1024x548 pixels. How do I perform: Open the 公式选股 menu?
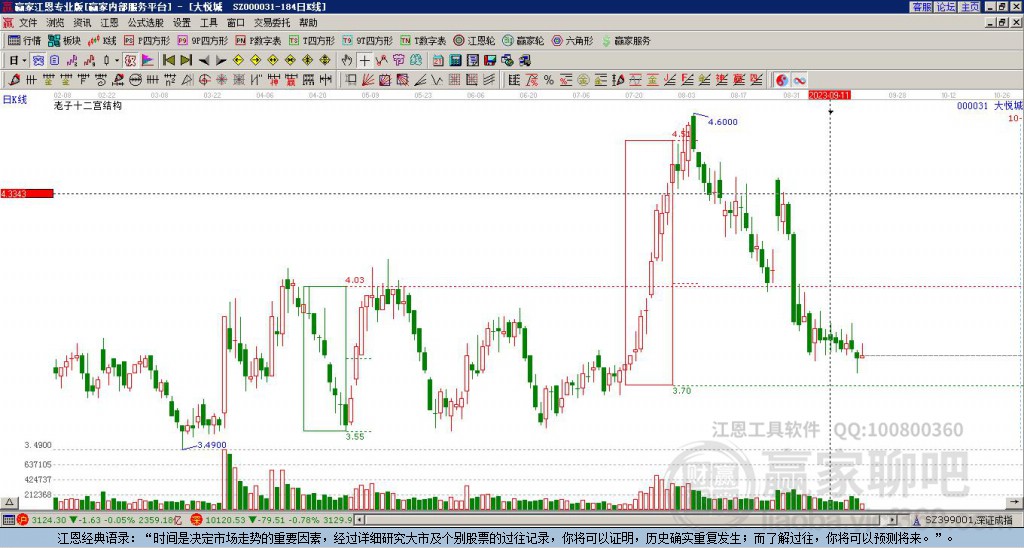(146, 23)
